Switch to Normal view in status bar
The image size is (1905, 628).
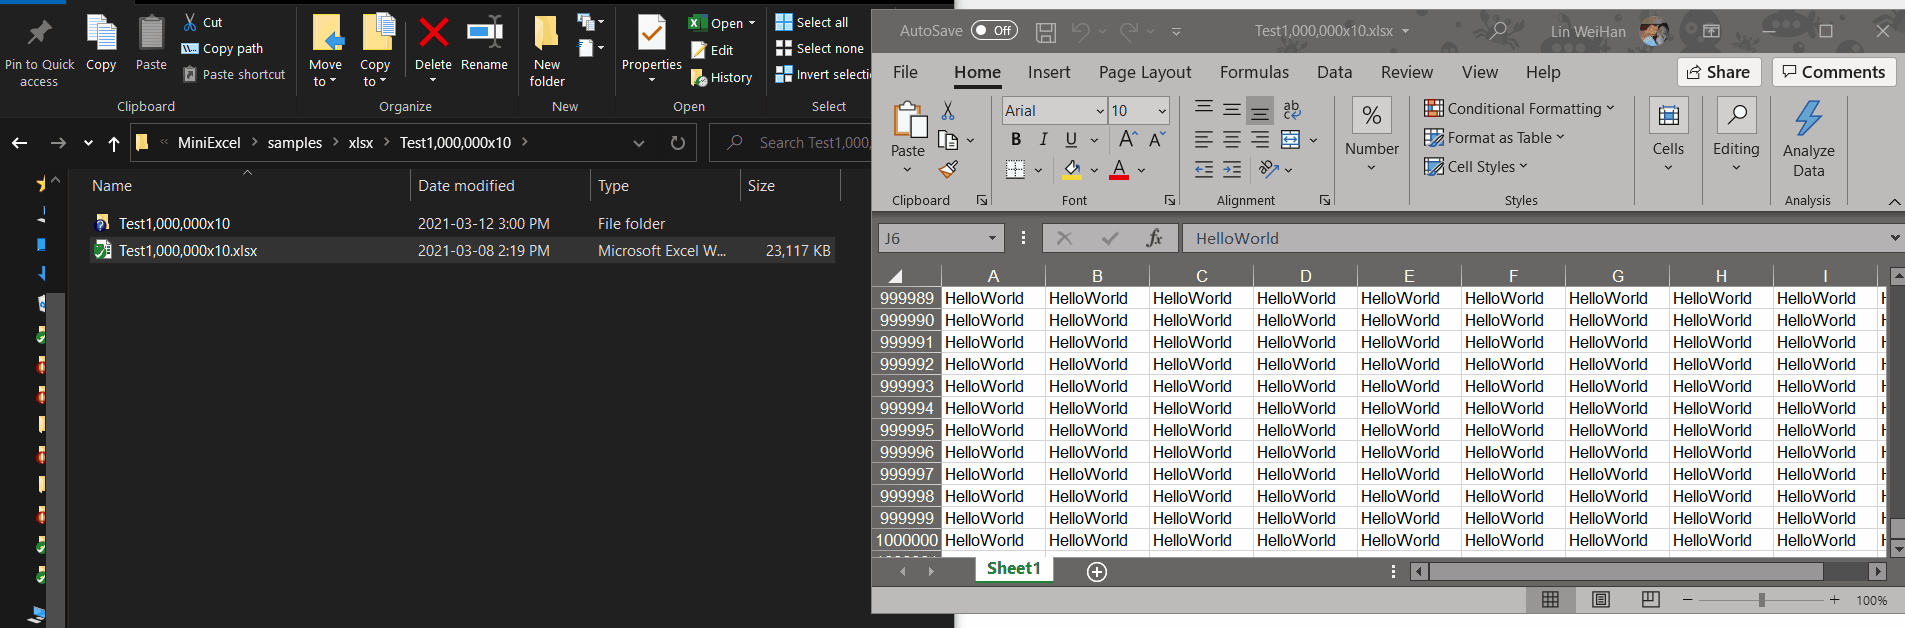(x=1550, y=599)
